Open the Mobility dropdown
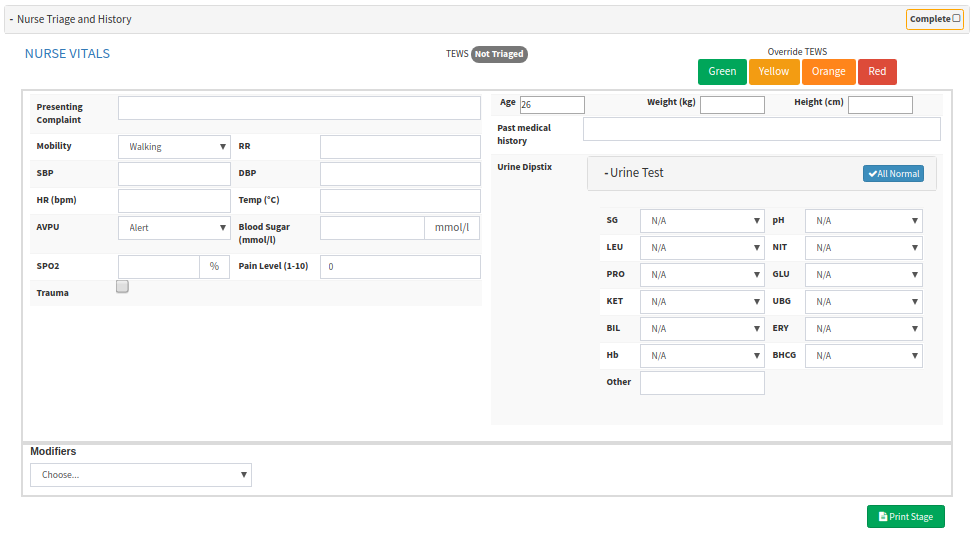The width and height of the screenshot is (975, 535). pos(174,147)
